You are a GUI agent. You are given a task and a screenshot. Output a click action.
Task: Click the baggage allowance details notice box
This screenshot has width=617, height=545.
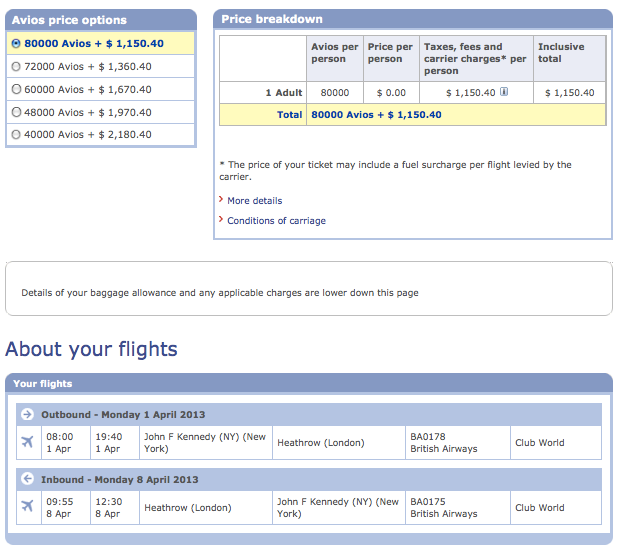[x=309, y=288]
